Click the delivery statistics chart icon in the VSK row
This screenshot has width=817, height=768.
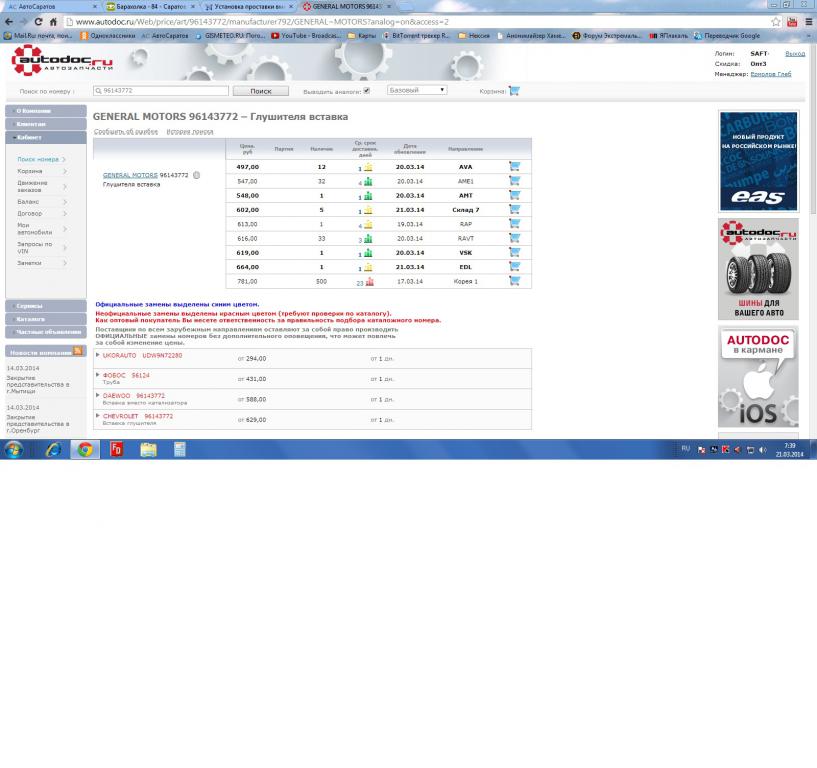368,253
